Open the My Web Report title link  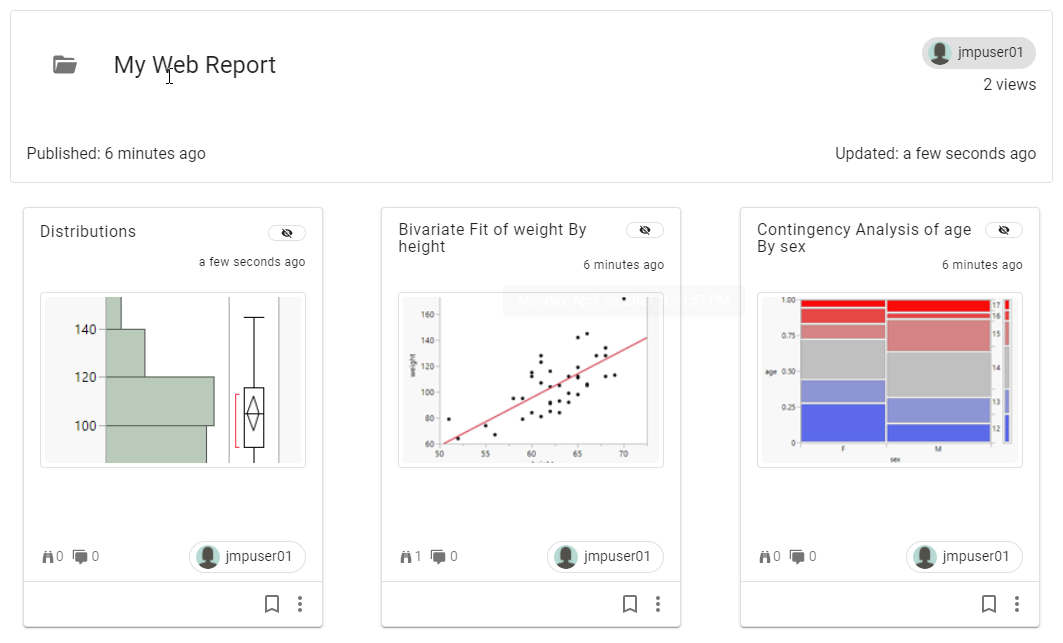(194, 64)
